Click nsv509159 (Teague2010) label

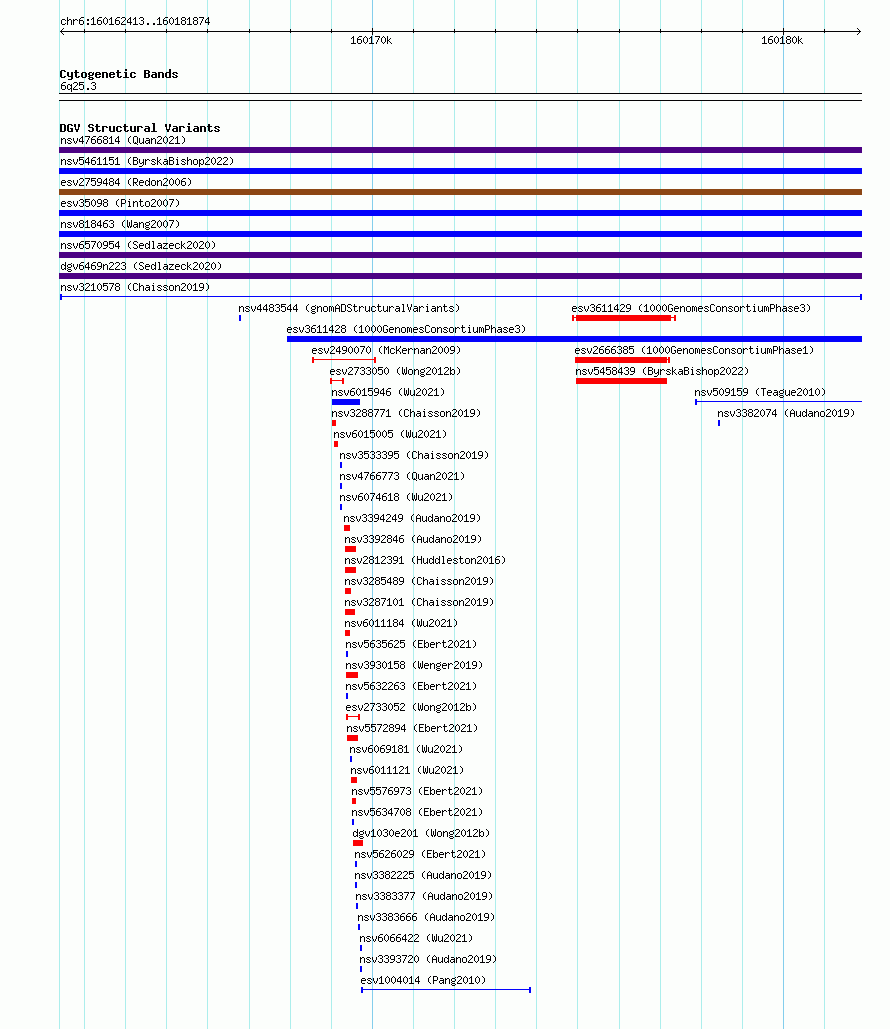[x=760, y=392]
